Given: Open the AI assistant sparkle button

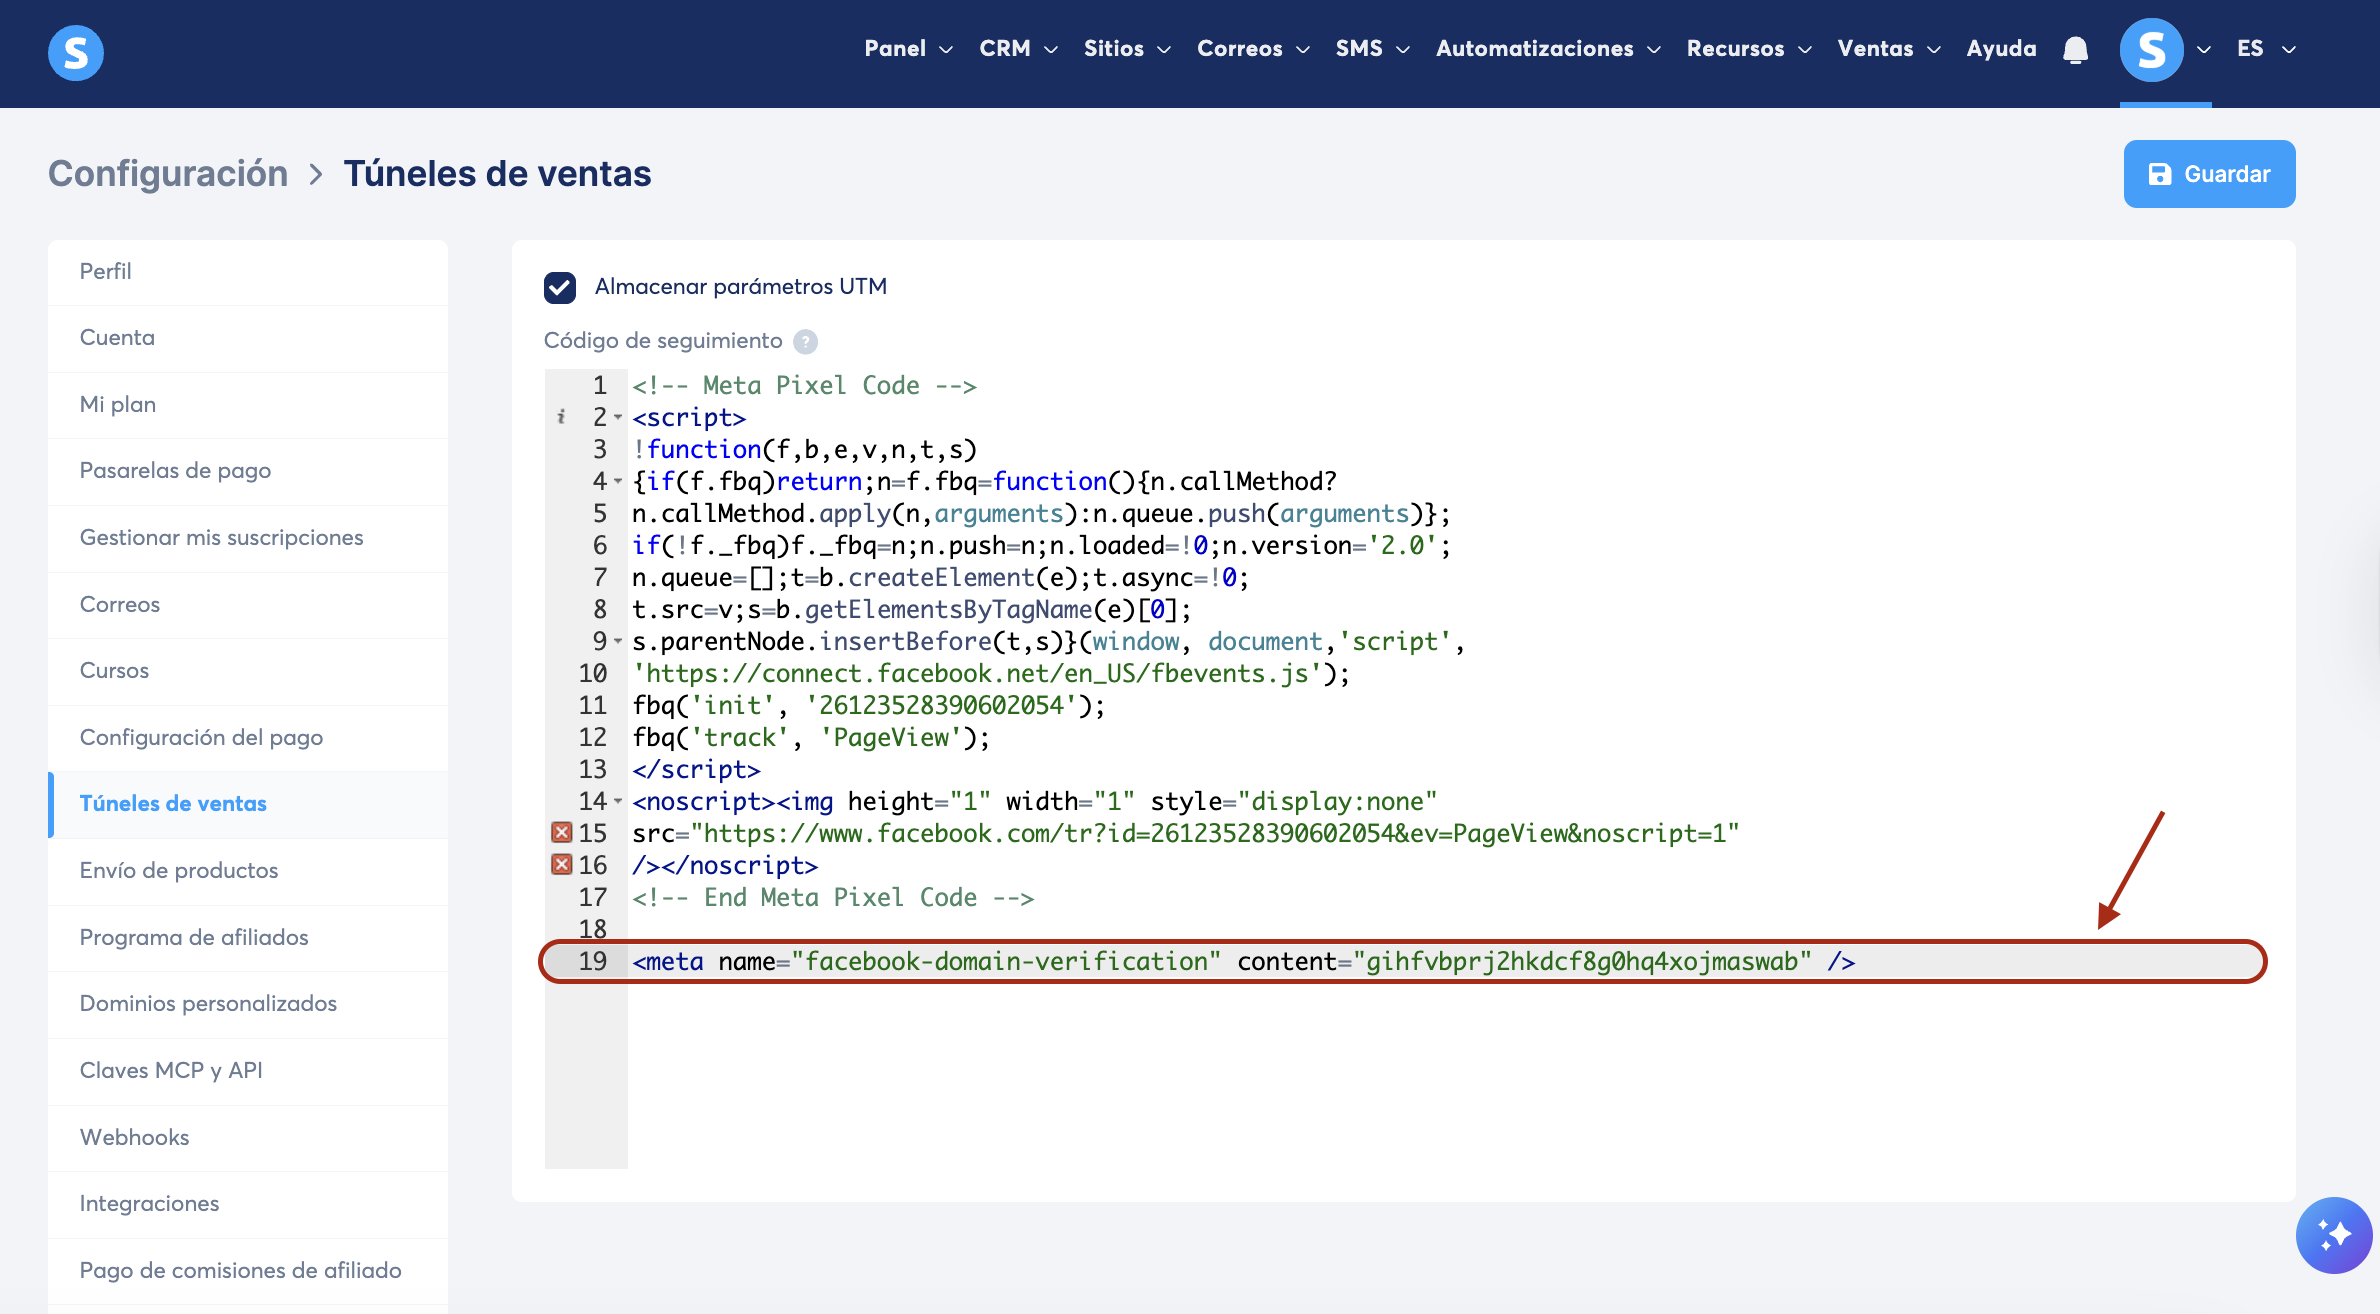Looking at the screenshot, I should [2333, 1235].
